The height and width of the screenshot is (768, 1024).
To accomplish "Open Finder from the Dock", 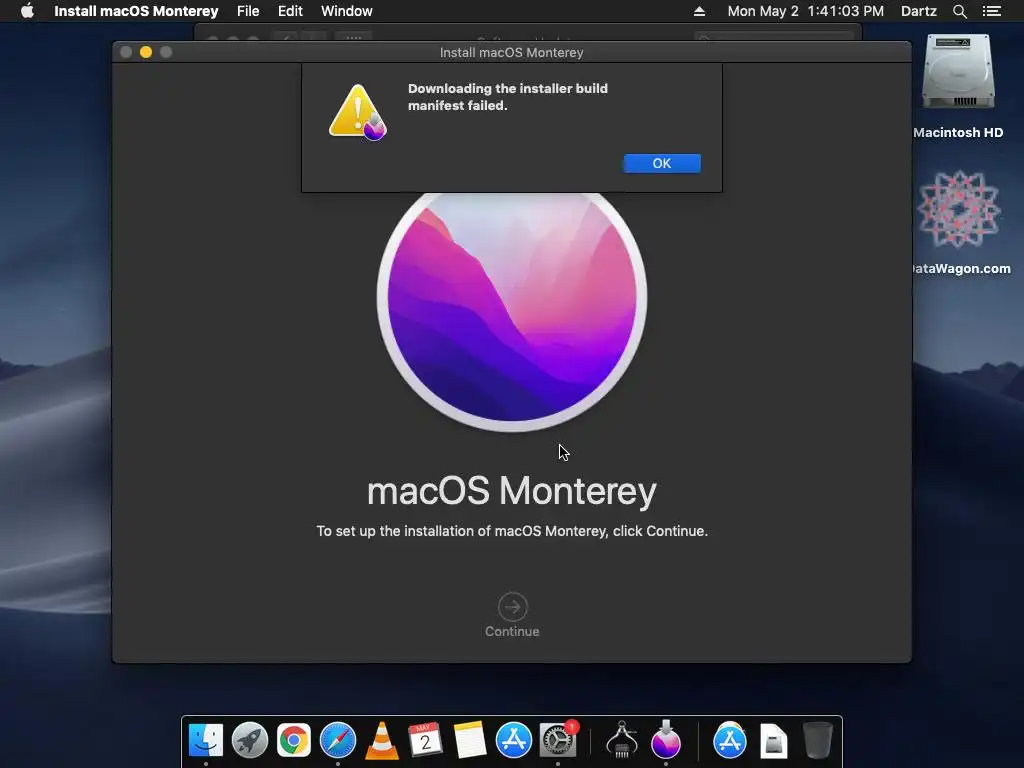I will [206, 741].
